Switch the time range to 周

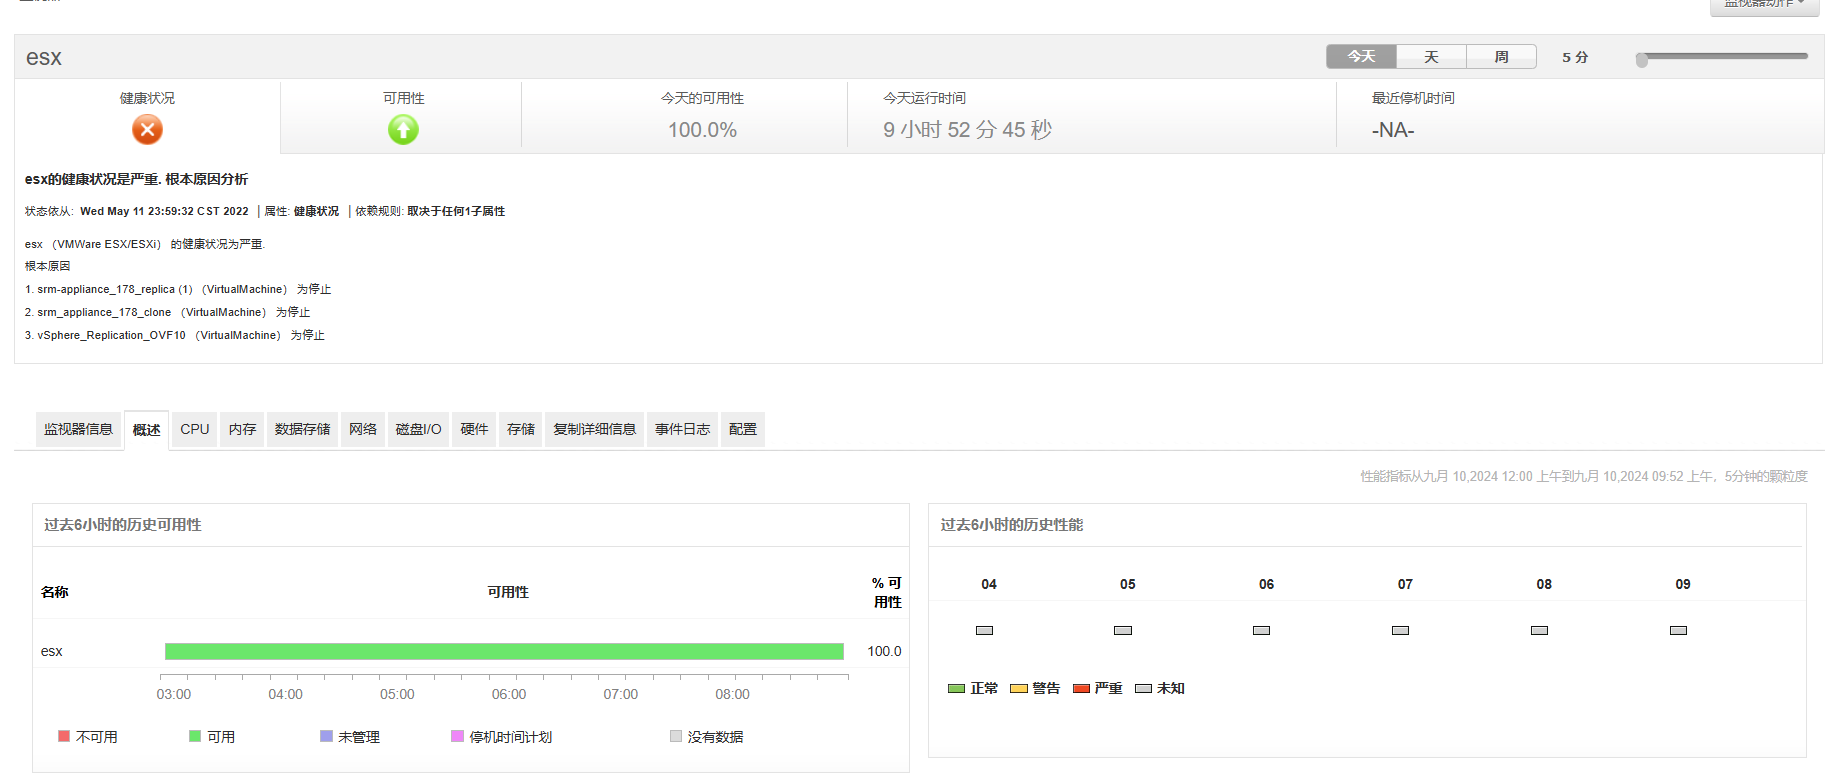[x=1501, y=57]
